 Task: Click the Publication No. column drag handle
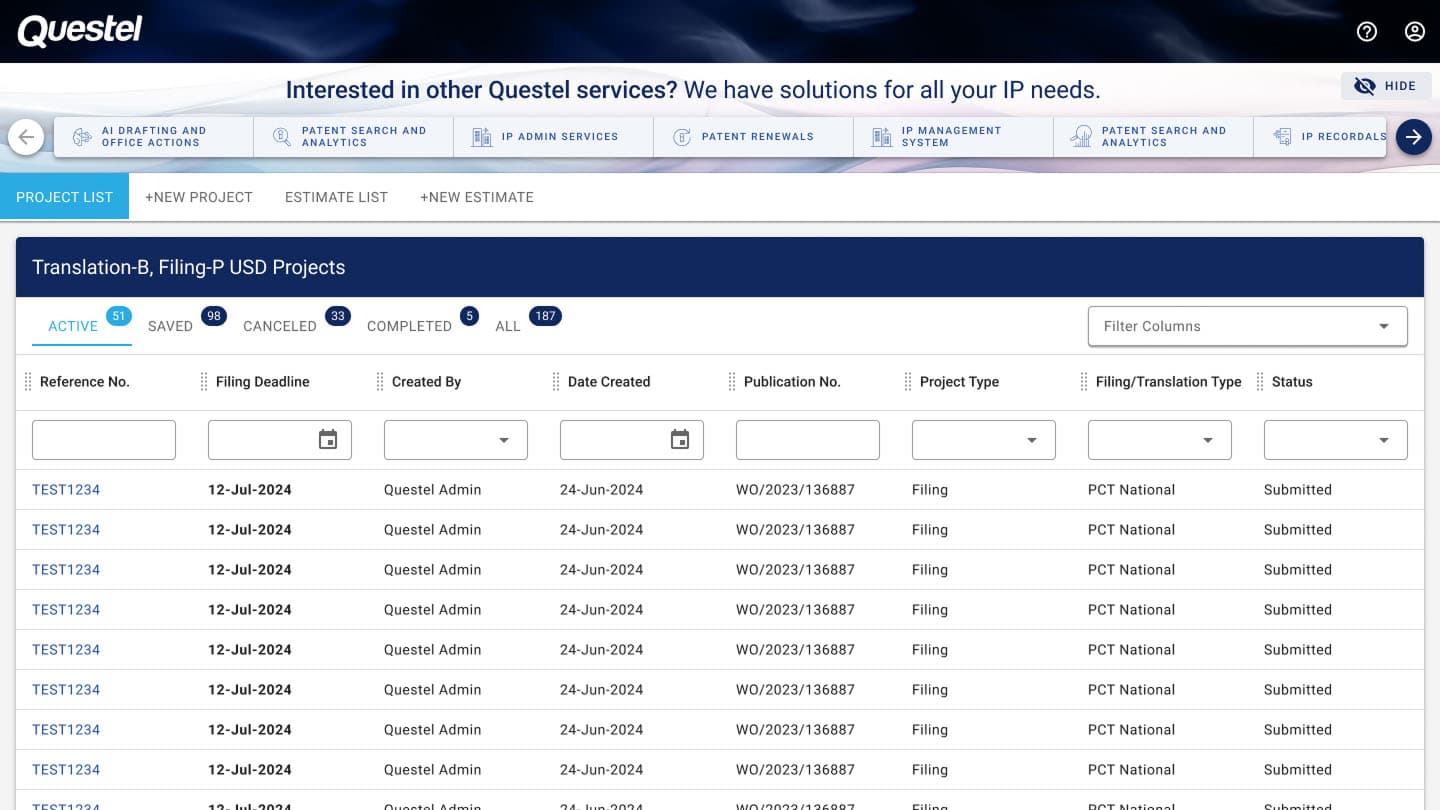732,382
